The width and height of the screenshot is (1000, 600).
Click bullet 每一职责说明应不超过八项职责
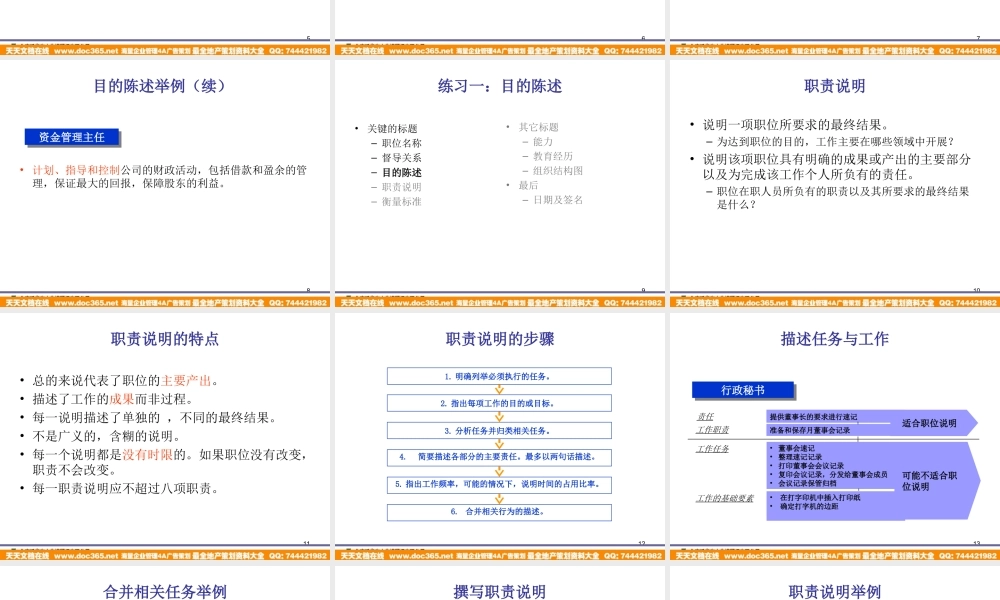pyautogui.click(x=126, y=489)
